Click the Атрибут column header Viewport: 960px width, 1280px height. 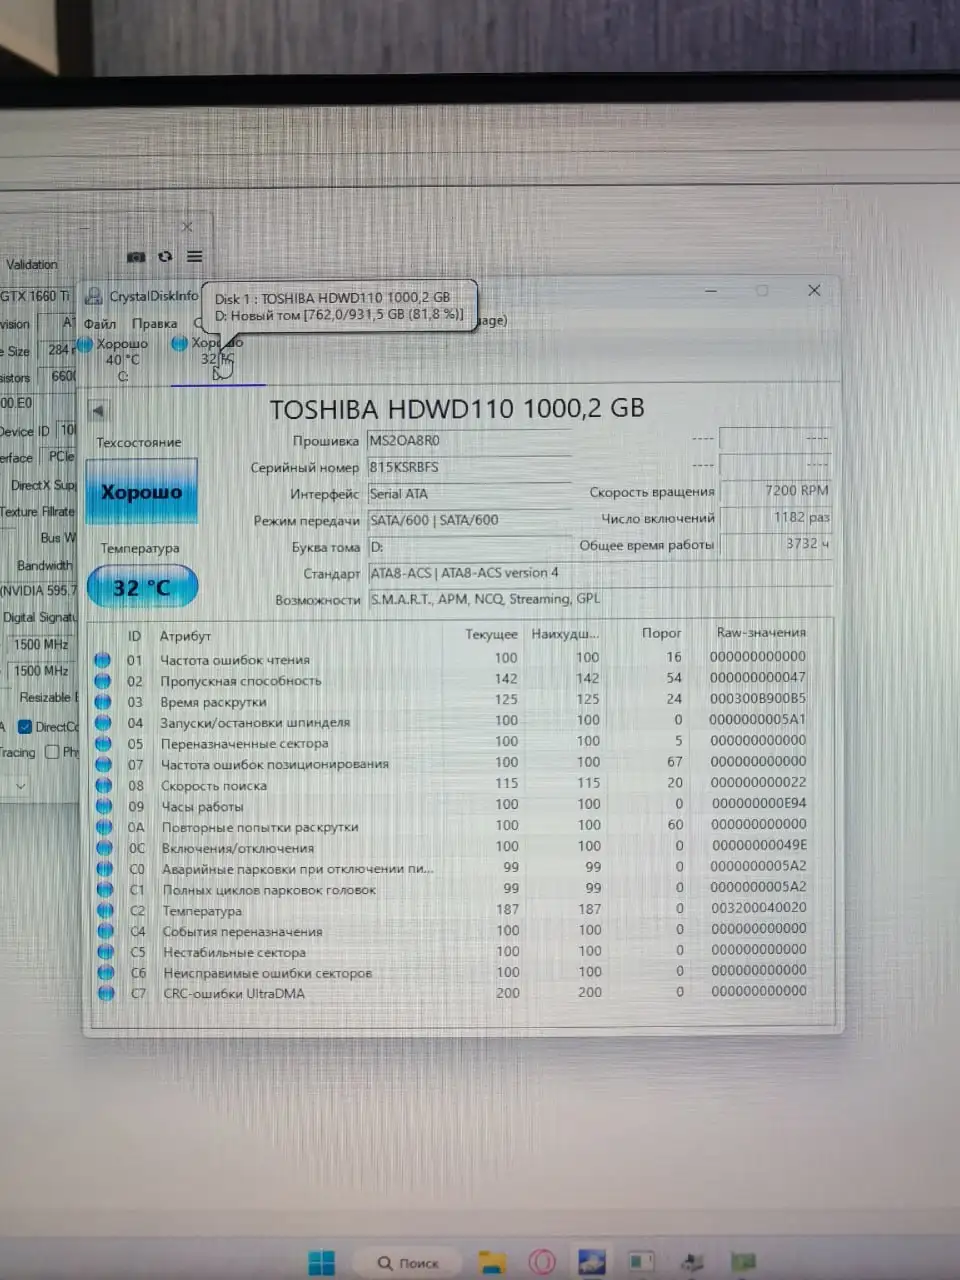pyautogui.click(x=185, y=636)
